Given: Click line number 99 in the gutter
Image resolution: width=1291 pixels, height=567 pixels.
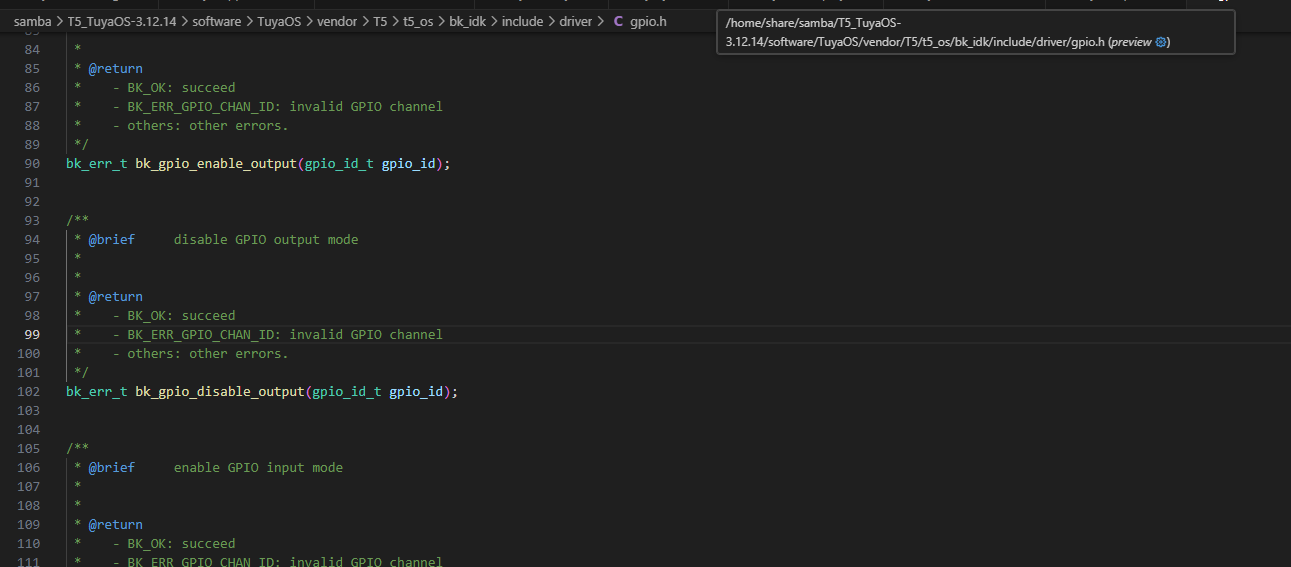Looking at the screenshot, I should coord(33,335).
